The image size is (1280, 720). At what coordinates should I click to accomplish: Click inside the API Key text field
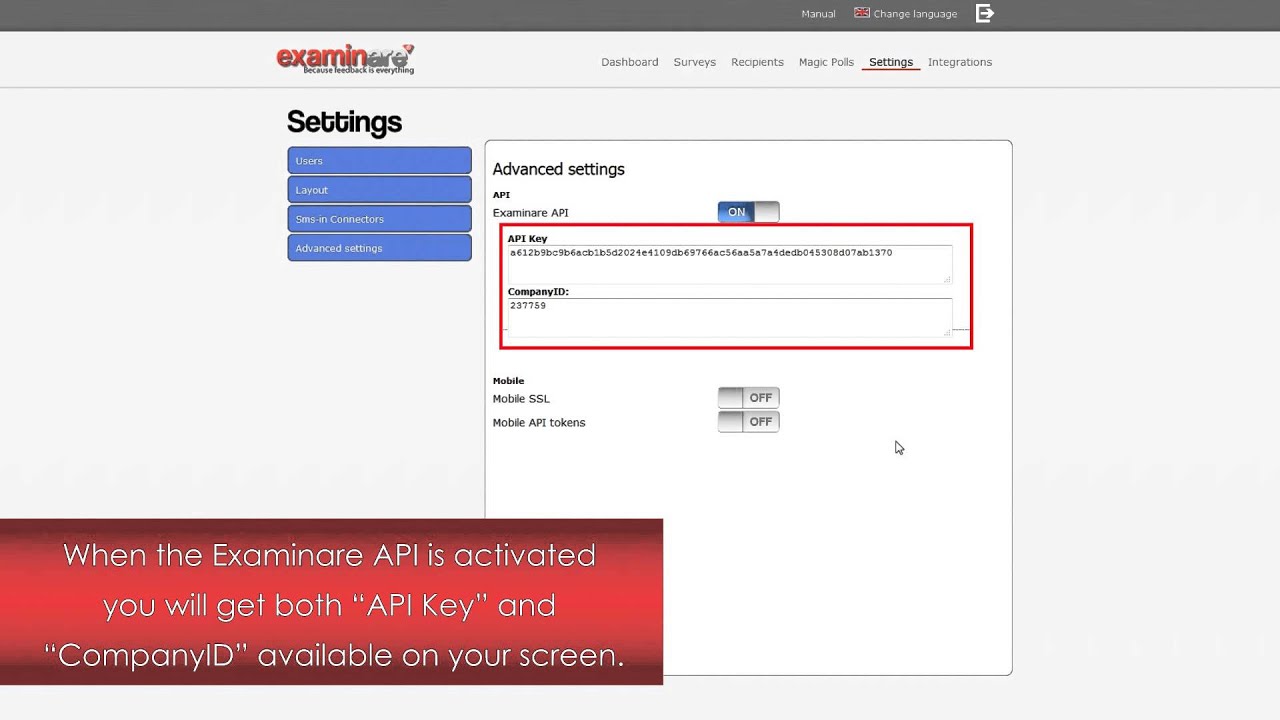730,264
